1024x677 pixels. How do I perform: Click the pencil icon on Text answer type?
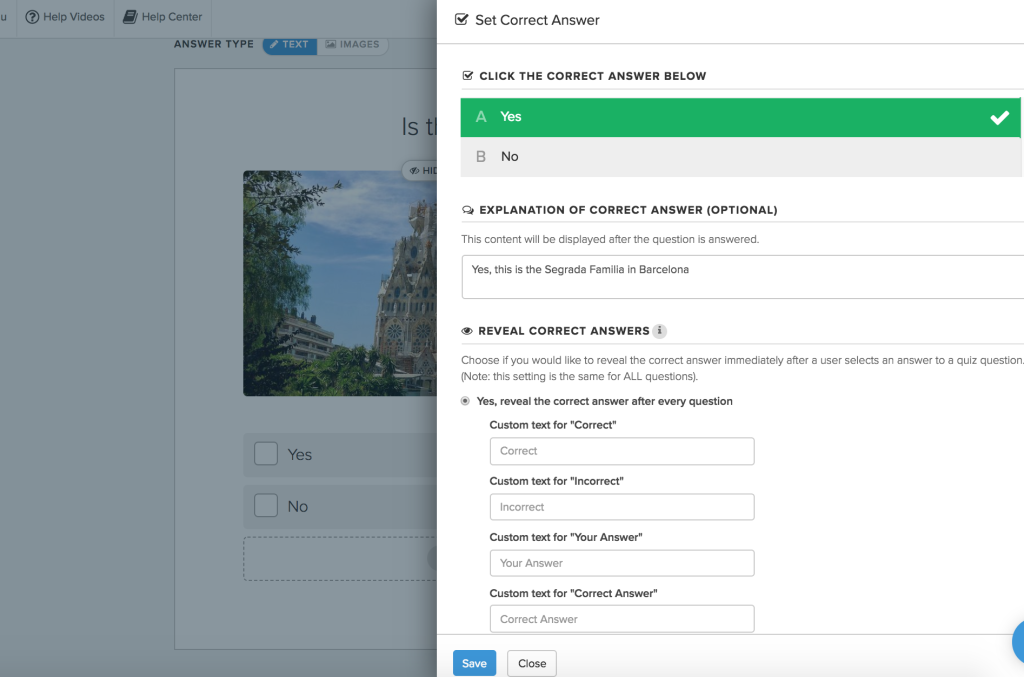coord(274,44)
